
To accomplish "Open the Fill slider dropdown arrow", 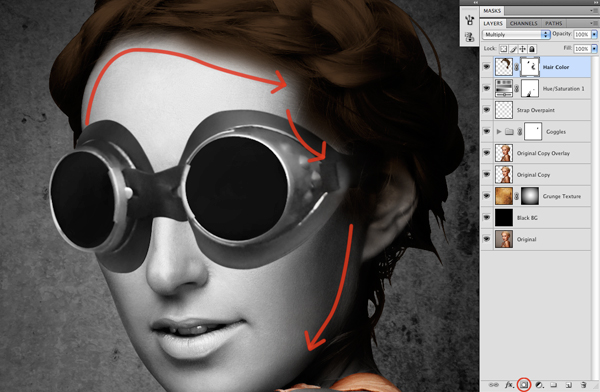I will pyautogui.click(x=594, y=49).
